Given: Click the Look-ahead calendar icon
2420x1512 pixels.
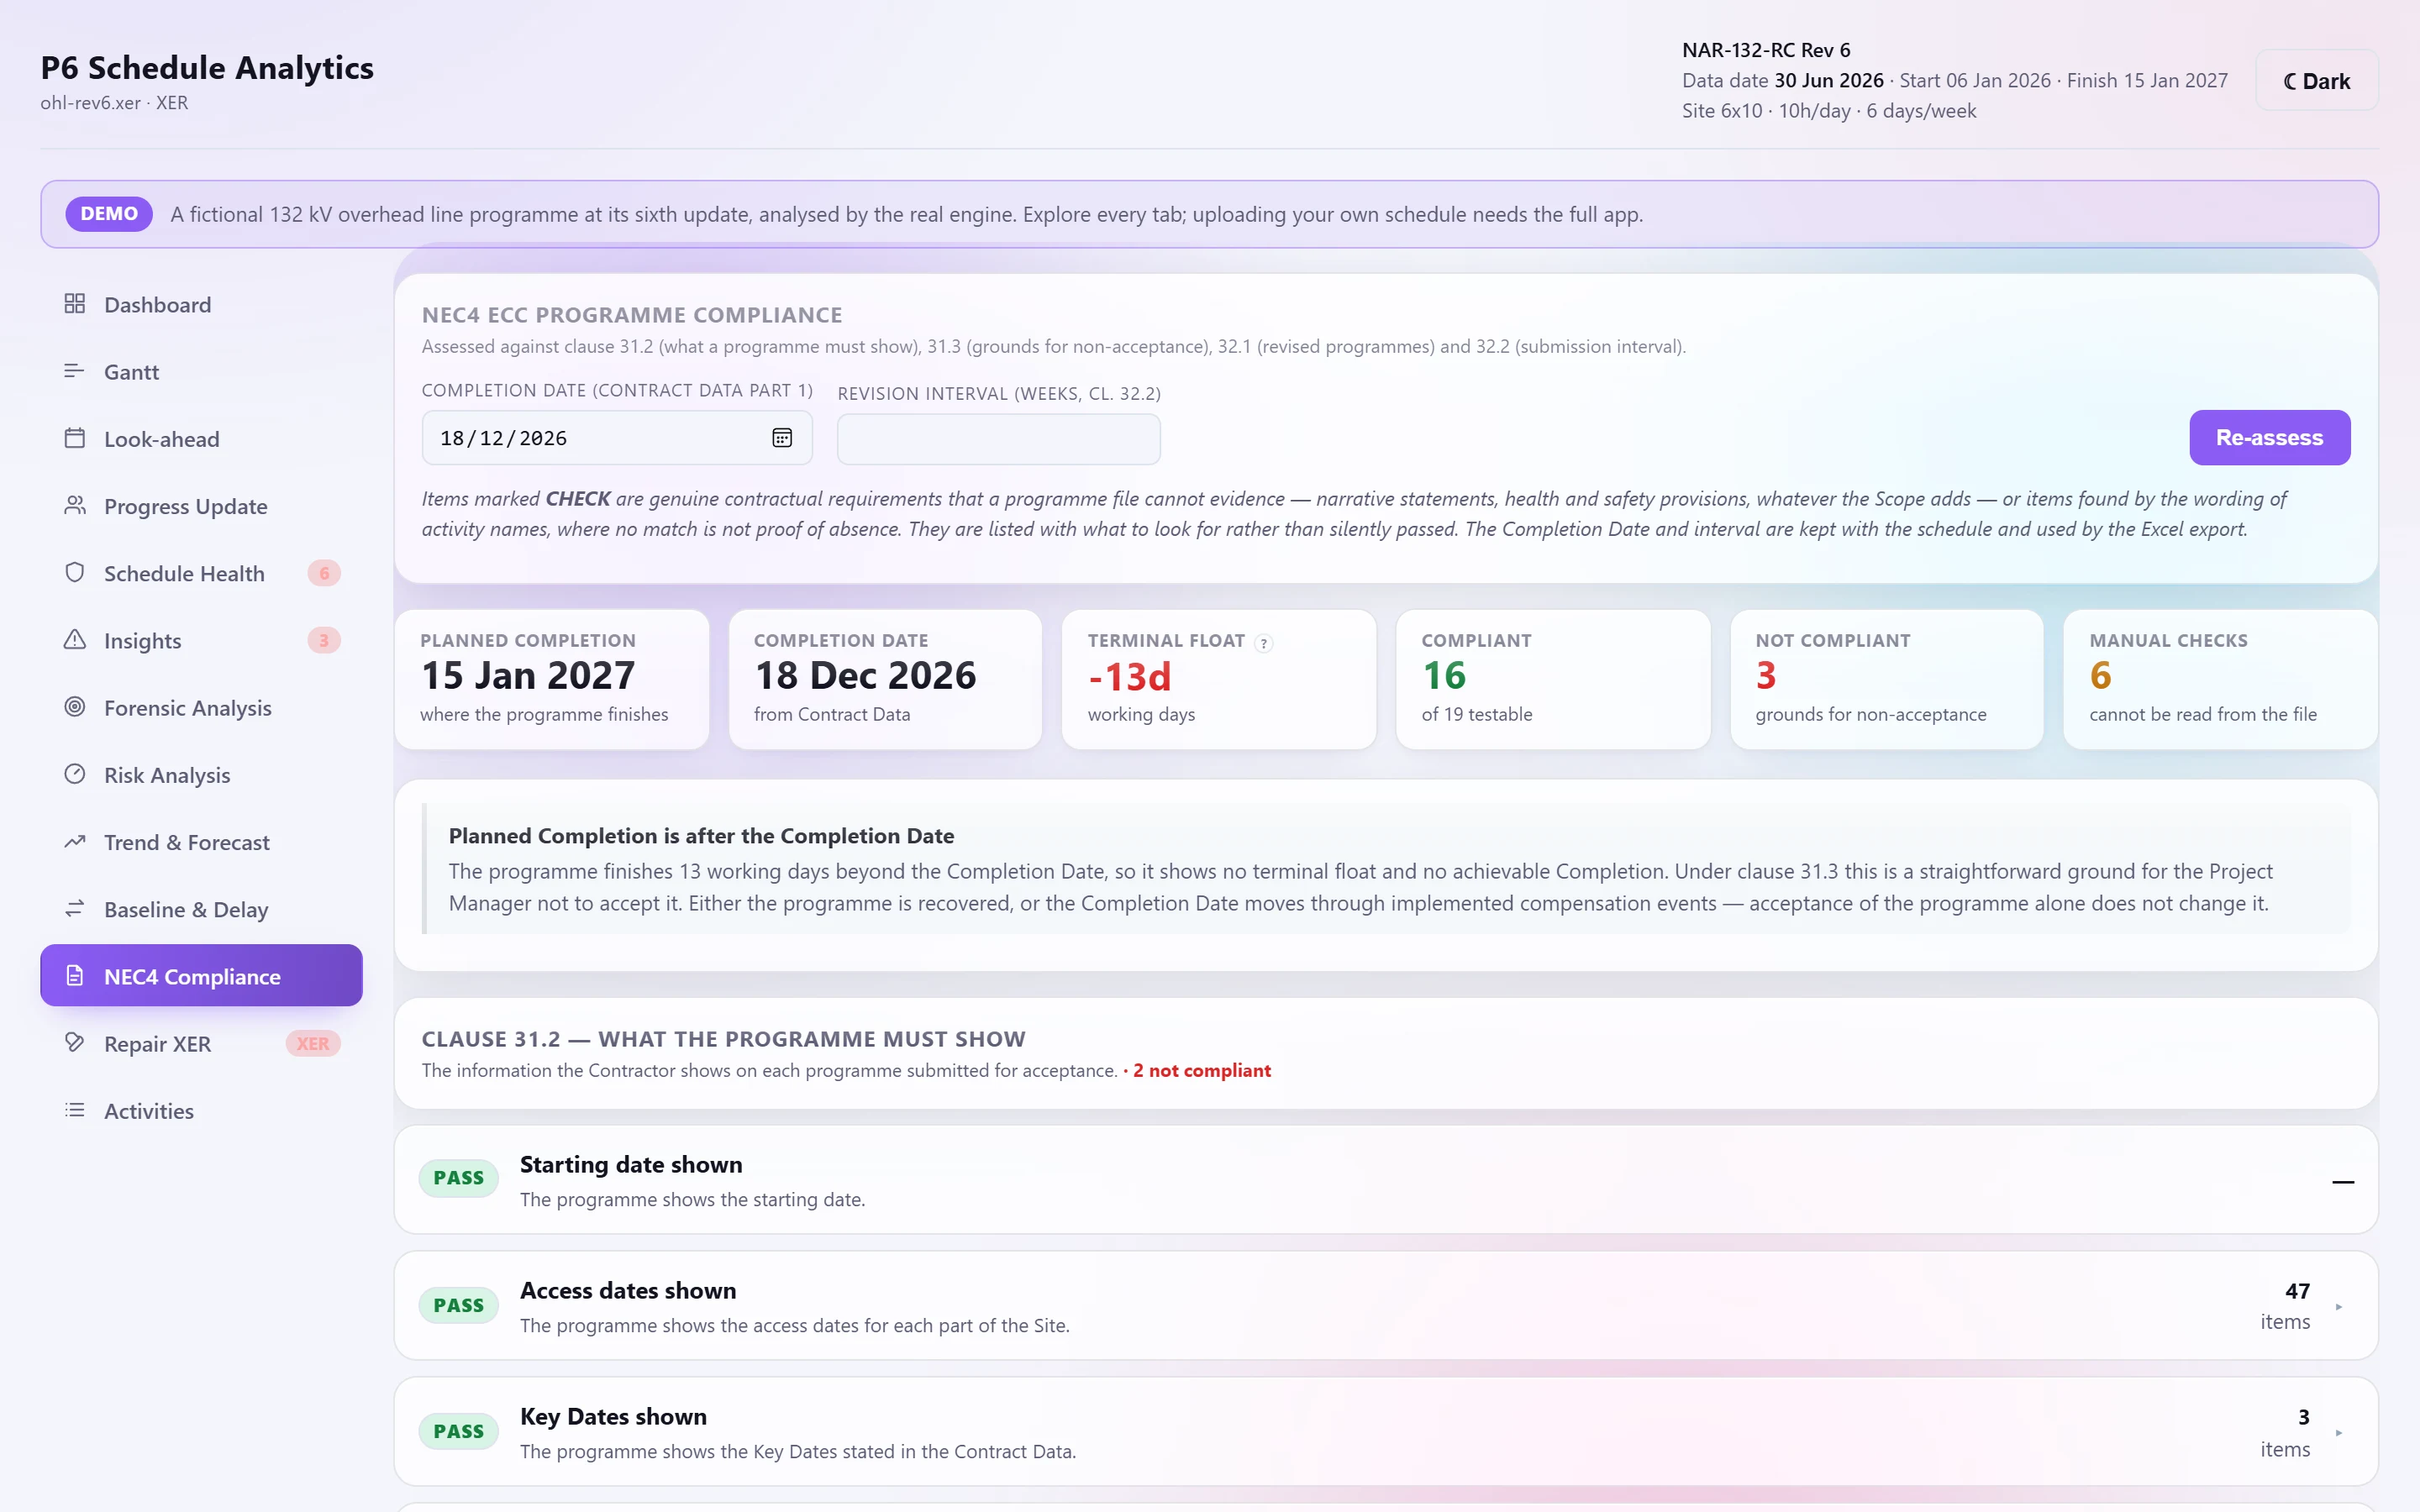Looking at the screenshot, I should [75, 438].
